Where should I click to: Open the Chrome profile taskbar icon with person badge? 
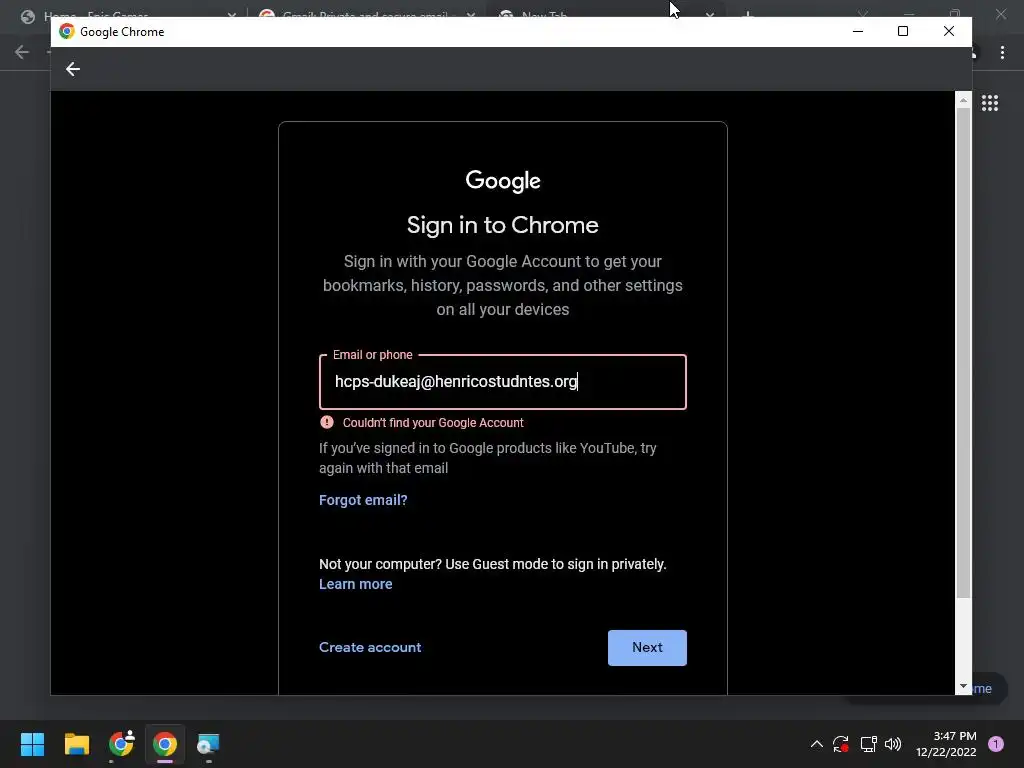121,744
